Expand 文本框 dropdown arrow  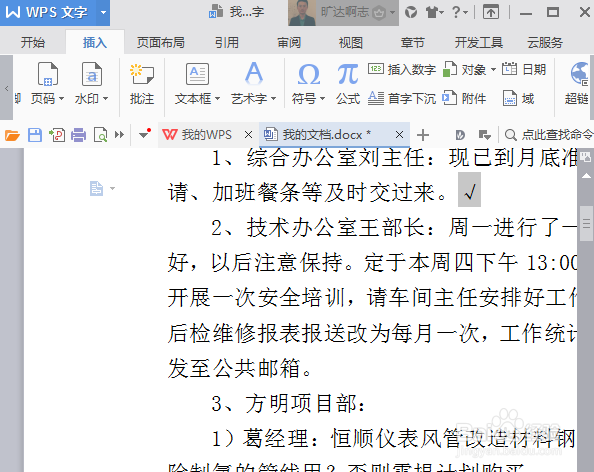point(217,99)
